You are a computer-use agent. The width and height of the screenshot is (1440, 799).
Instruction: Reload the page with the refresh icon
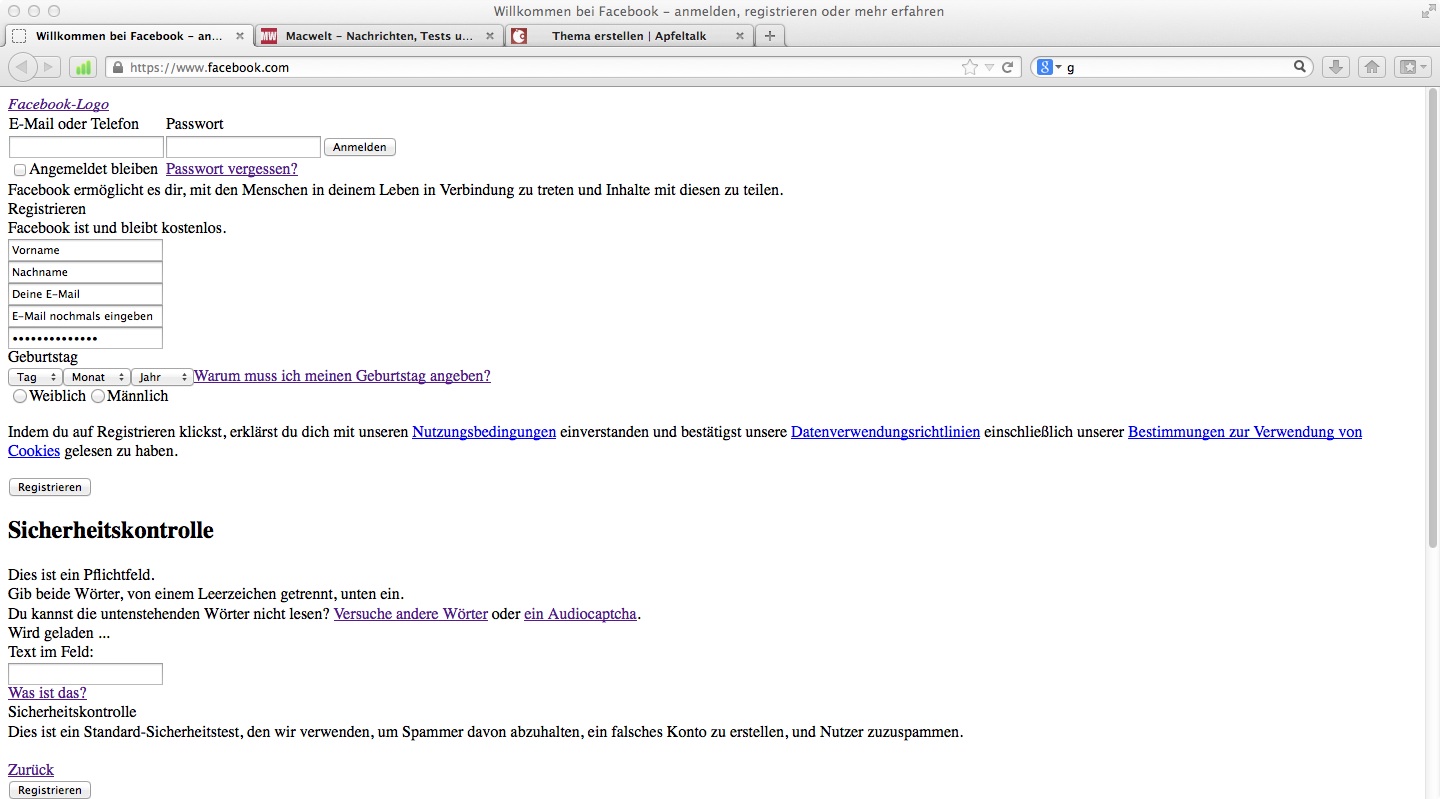1008,67
